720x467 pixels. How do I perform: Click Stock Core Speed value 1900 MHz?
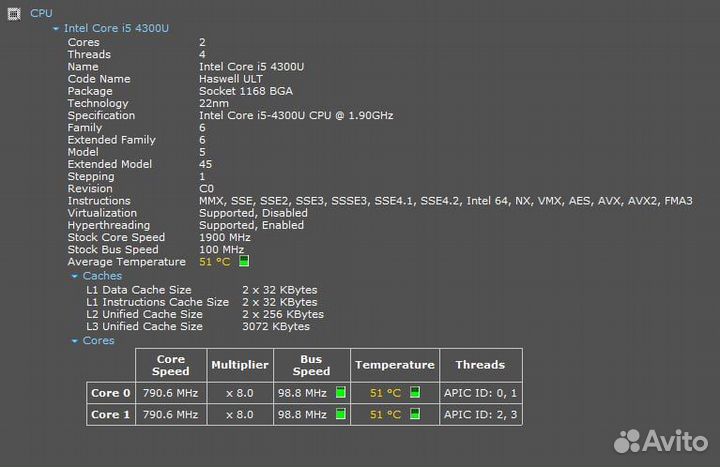click(225, 237)
